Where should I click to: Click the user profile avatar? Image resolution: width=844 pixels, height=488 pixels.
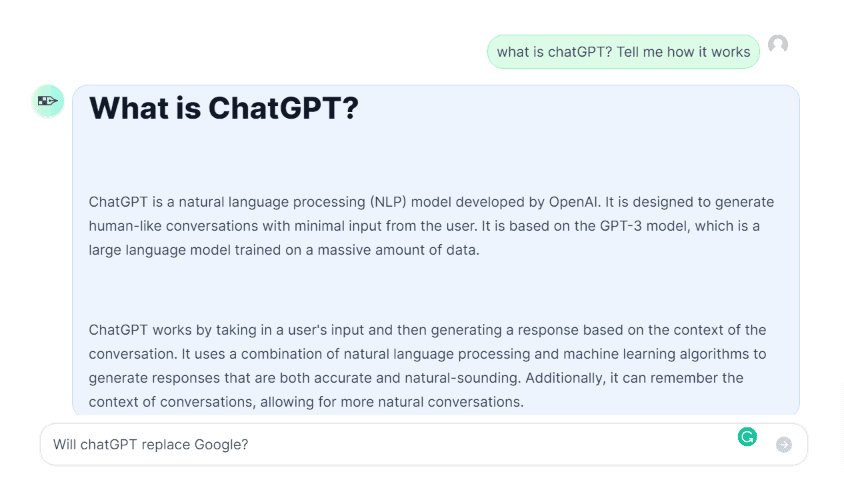click(778, 44)
